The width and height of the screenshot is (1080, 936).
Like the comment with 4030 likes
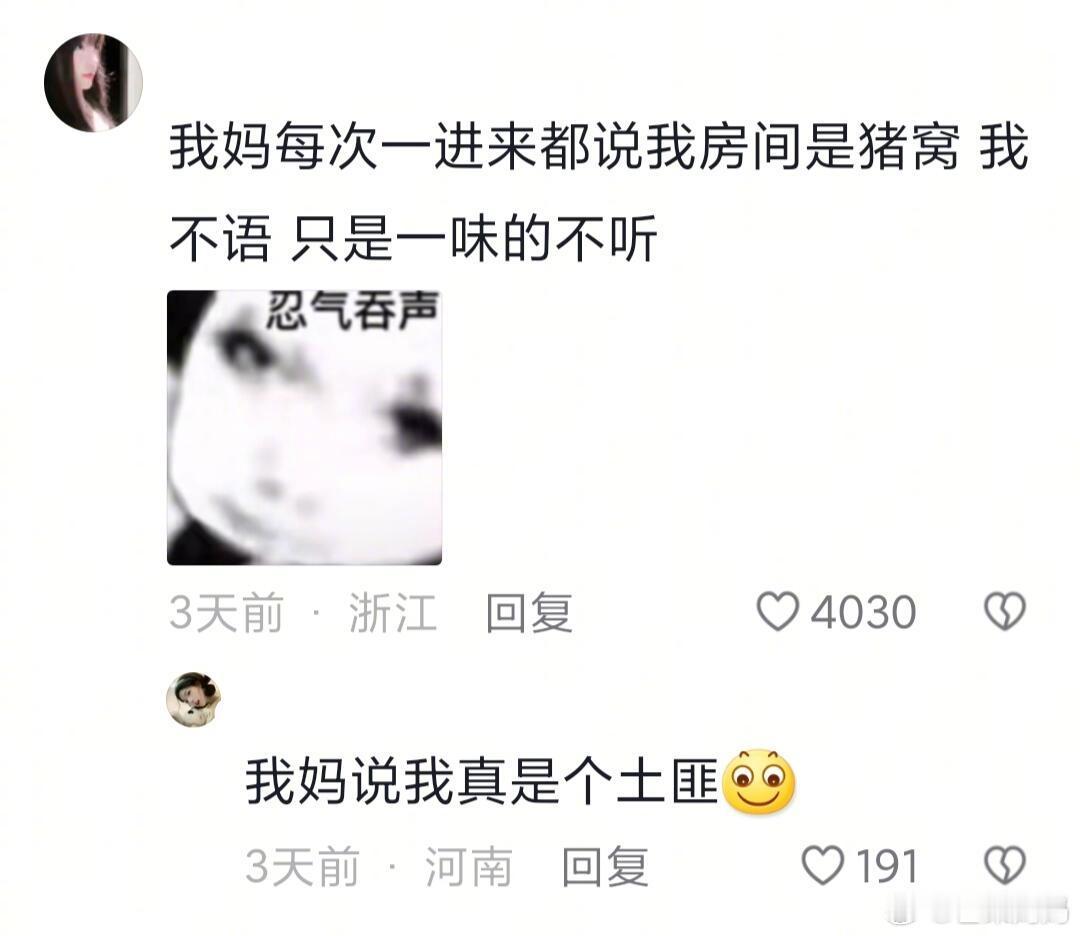(x=778, y=611)
